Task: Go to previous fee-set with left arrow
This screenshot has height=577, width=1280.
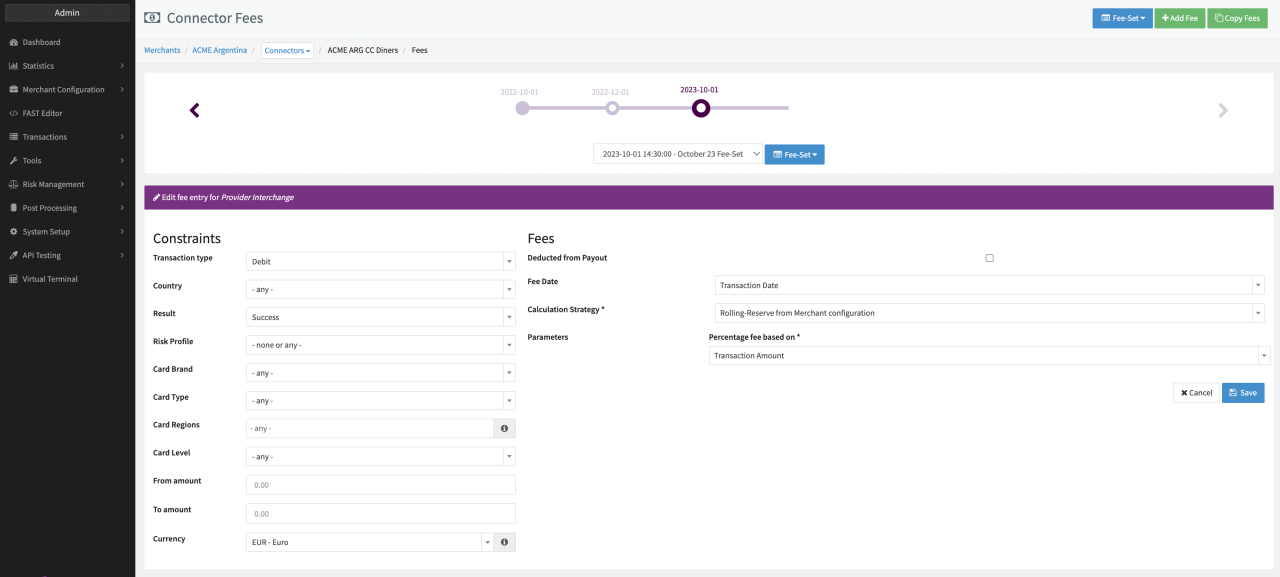Action: [195, 110]
